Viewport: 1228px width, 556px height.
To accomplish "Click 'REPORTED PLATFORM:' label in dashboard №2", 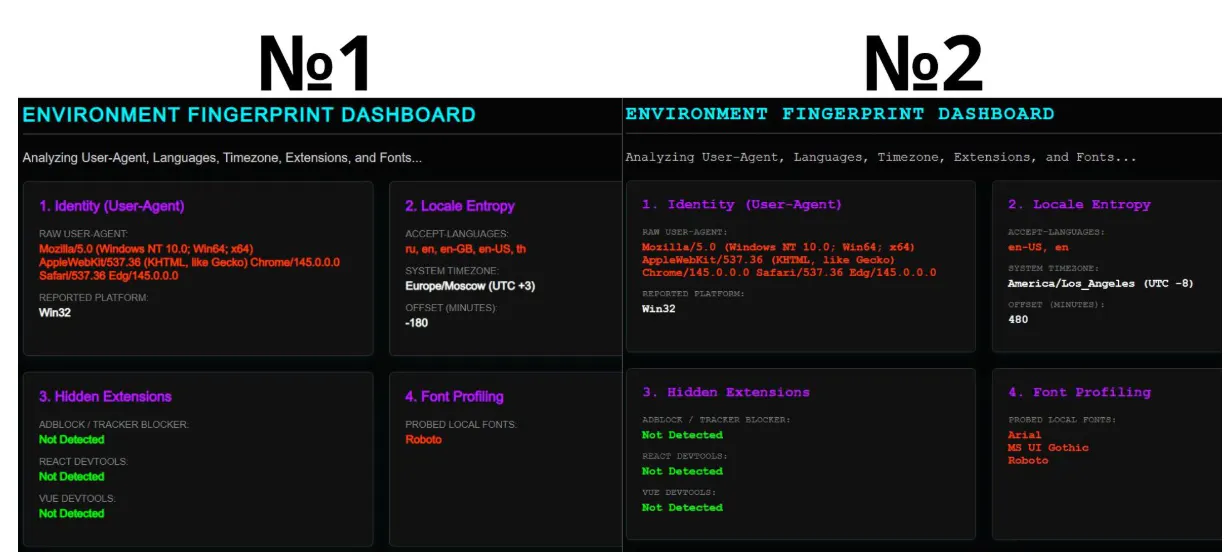I will click(693, 294).
